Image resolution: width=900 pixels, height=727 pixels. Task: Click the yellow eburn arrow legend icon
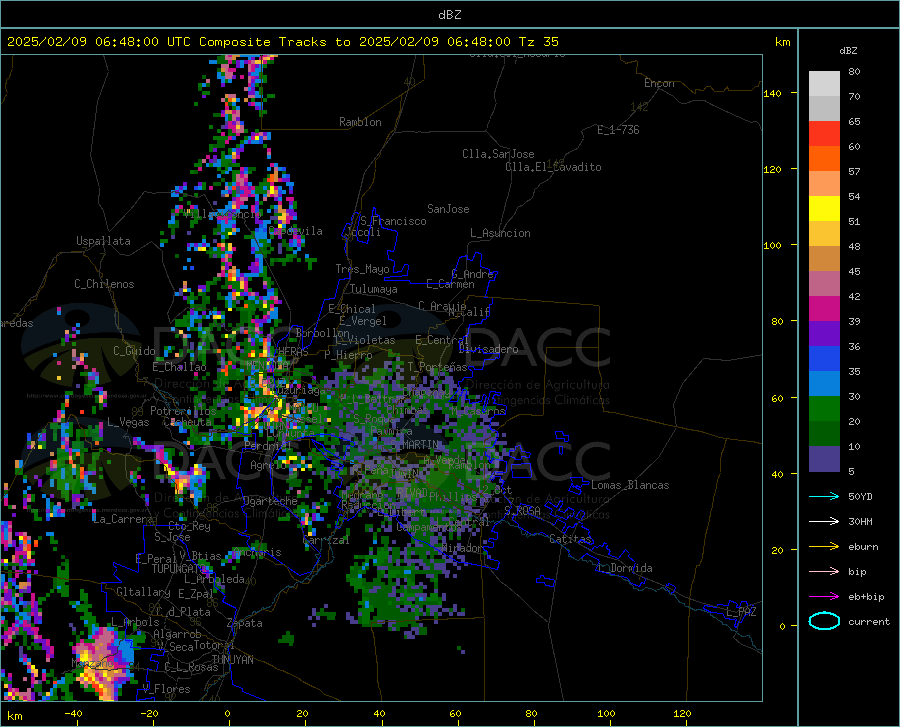pyautogui.click(x=824, y=546)
